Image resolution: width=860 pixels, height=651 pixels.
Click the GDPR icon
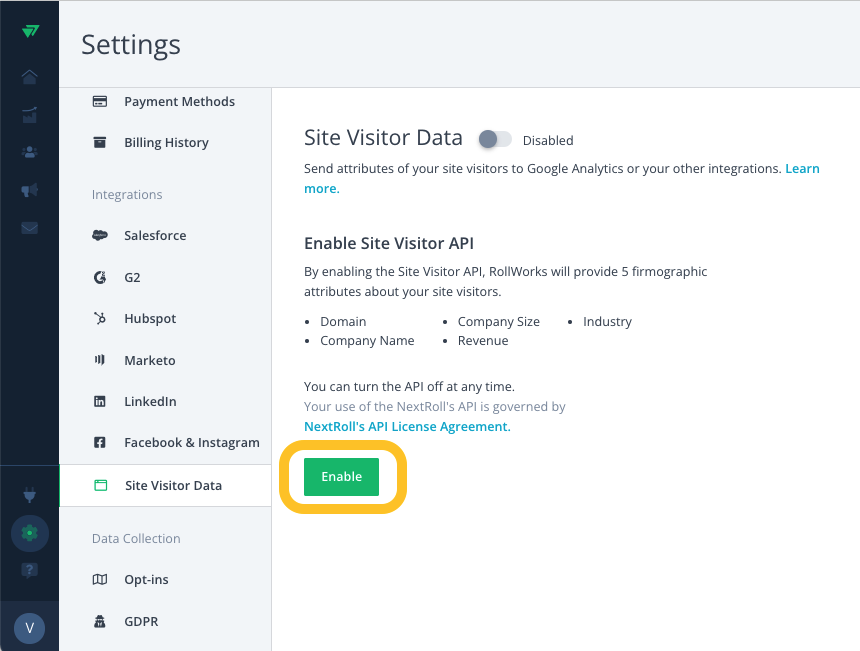[100, 621]
